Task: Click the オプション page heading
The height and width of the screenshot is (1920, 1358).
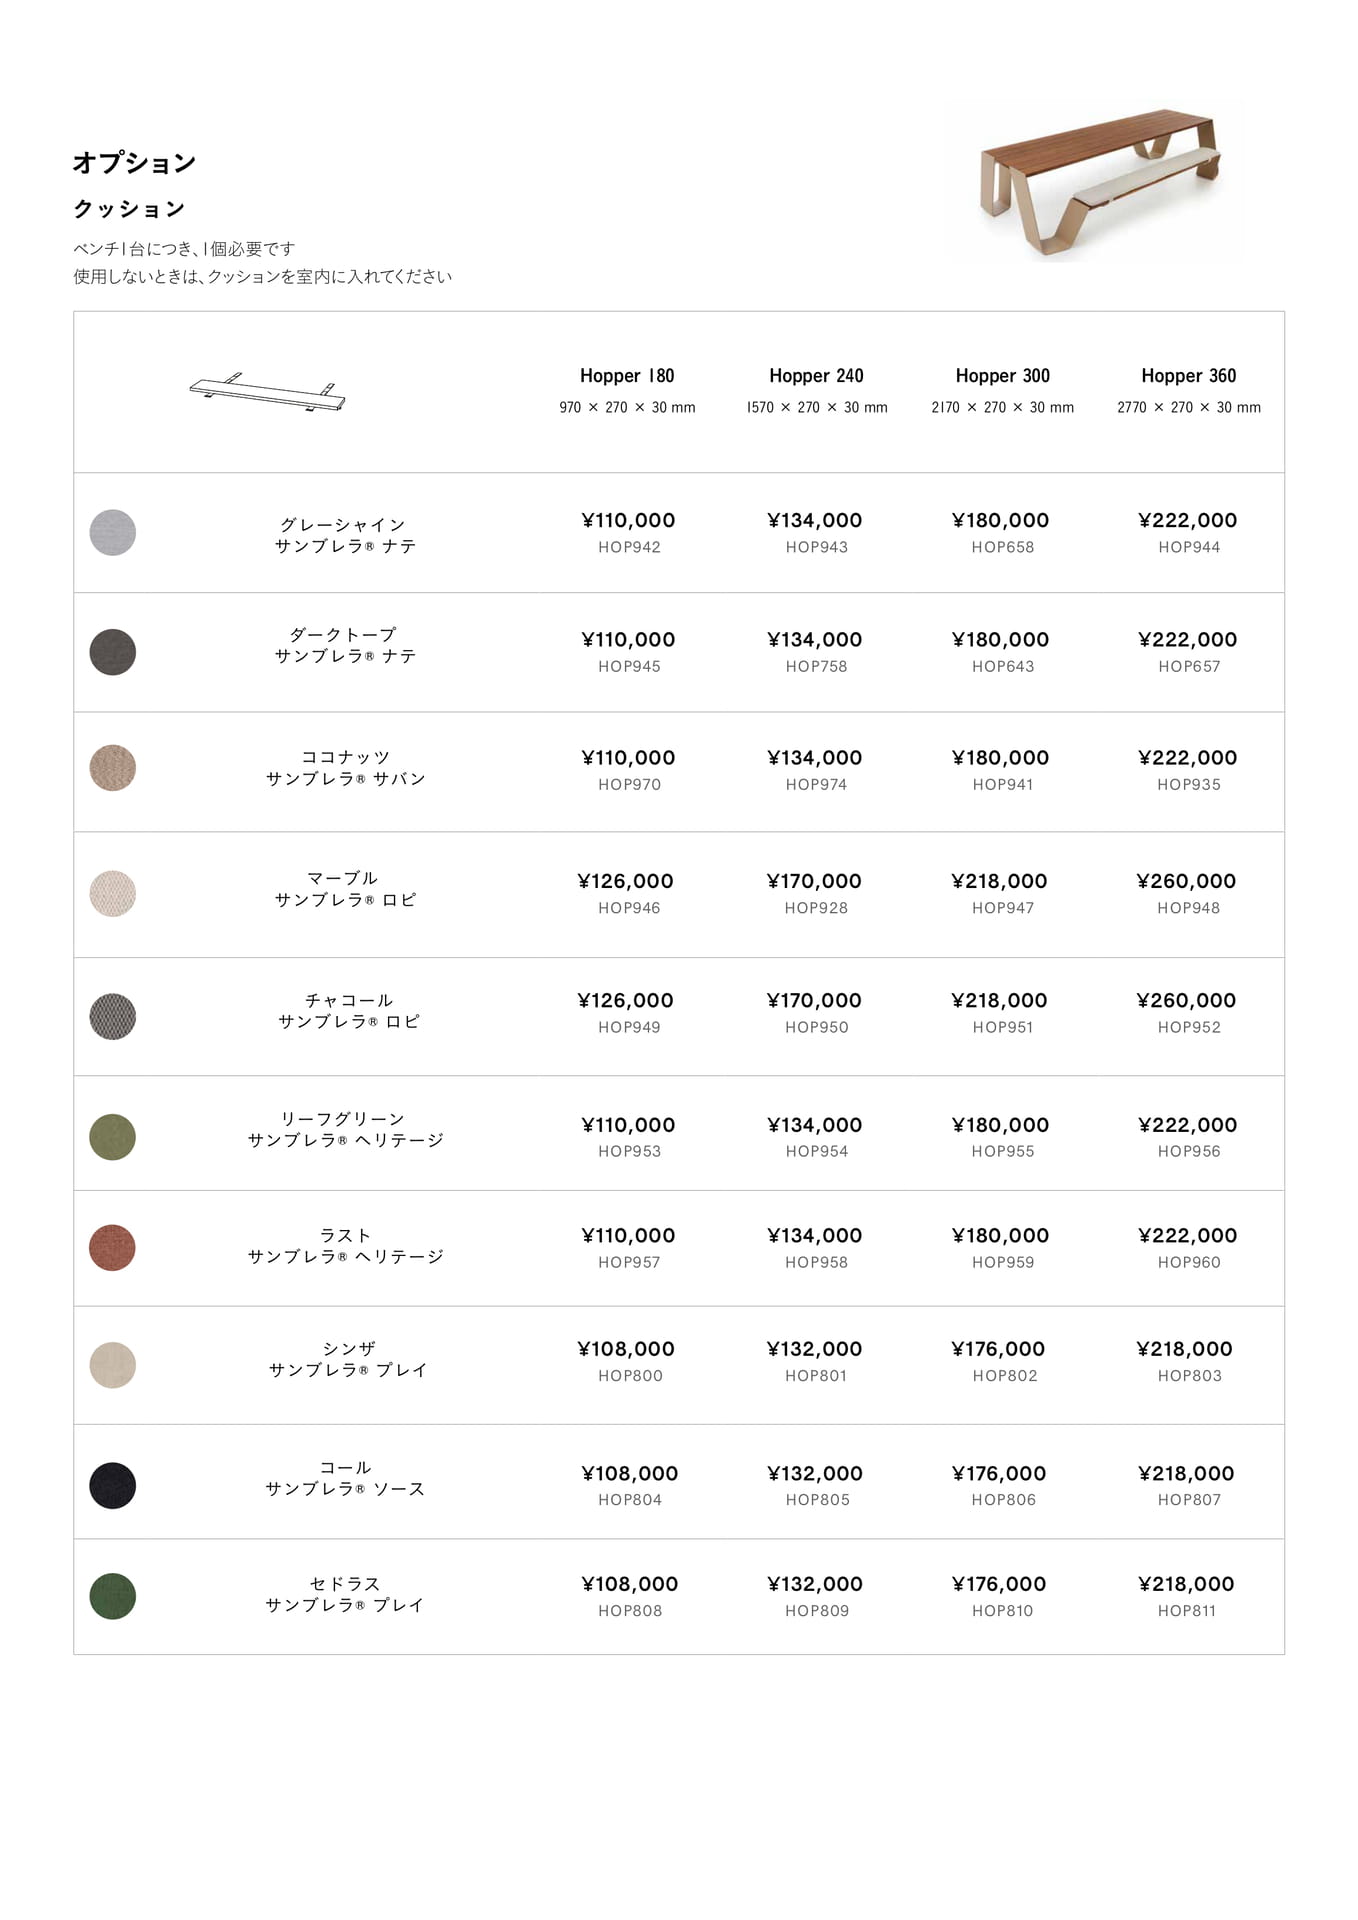Action: coord(134,163)
